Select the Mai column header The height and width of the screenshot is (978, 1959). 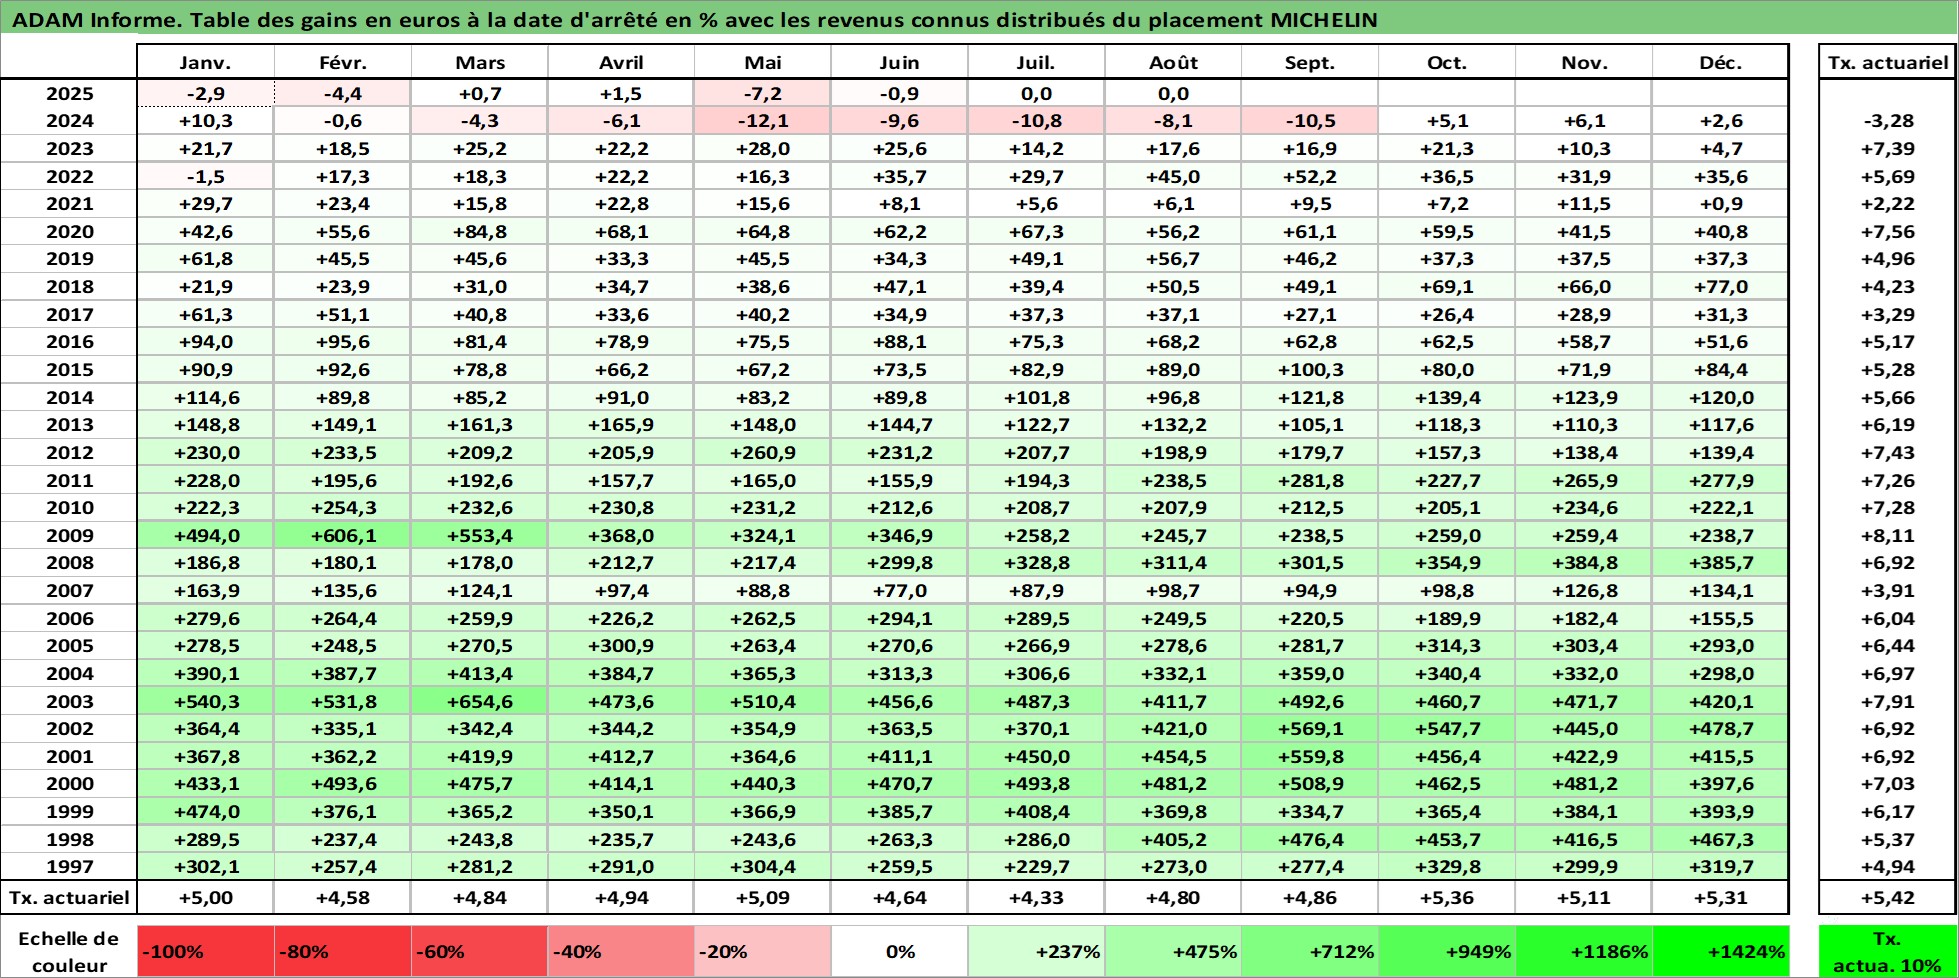click(762, 62)
